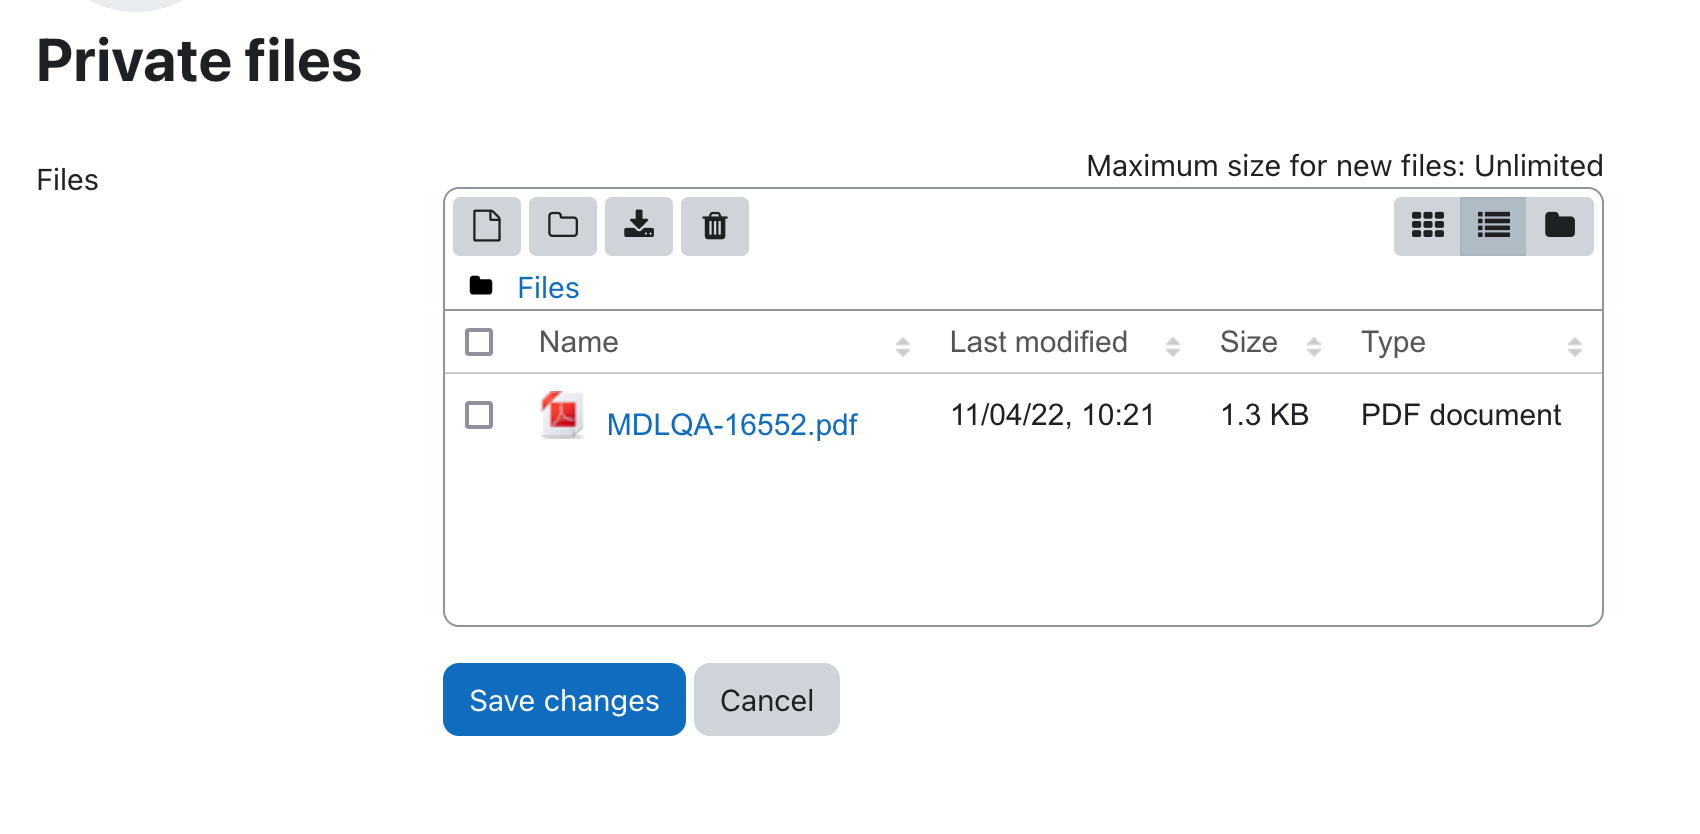Click the black folder icon beside Files

coord(481,286)
